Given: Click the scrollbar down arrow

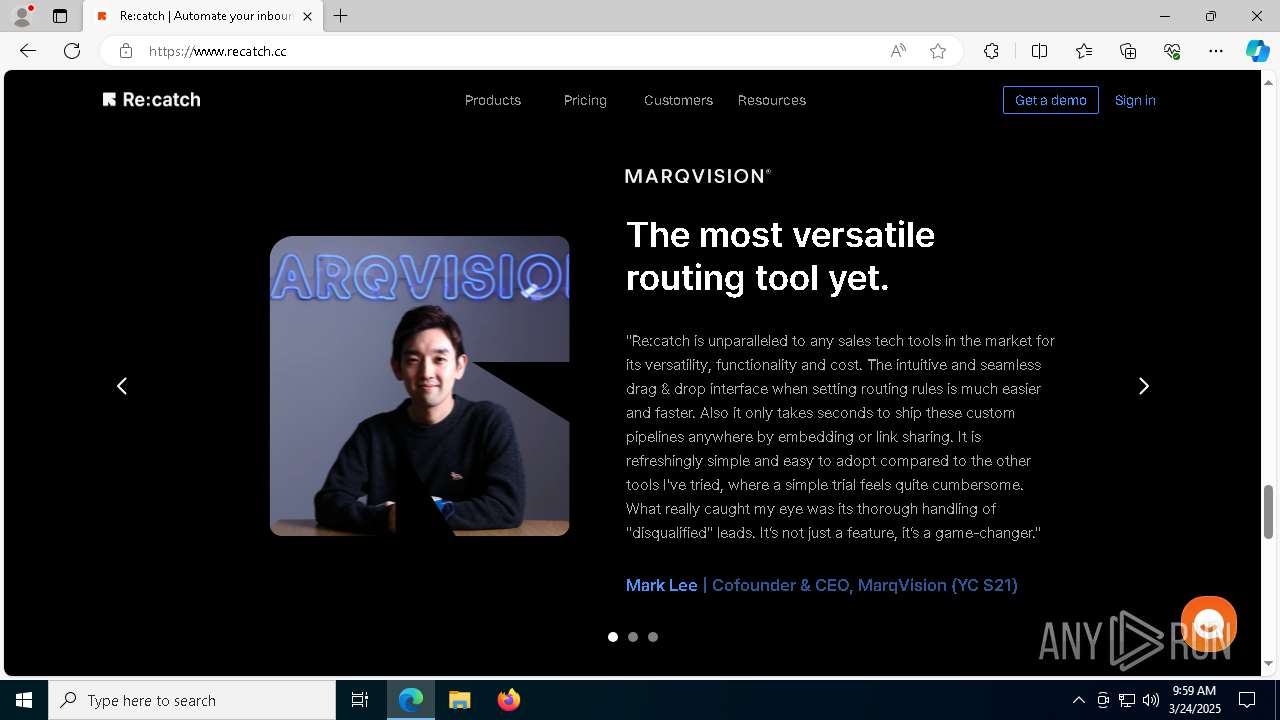Looking at the screenshot, I should pos(1269,664).
